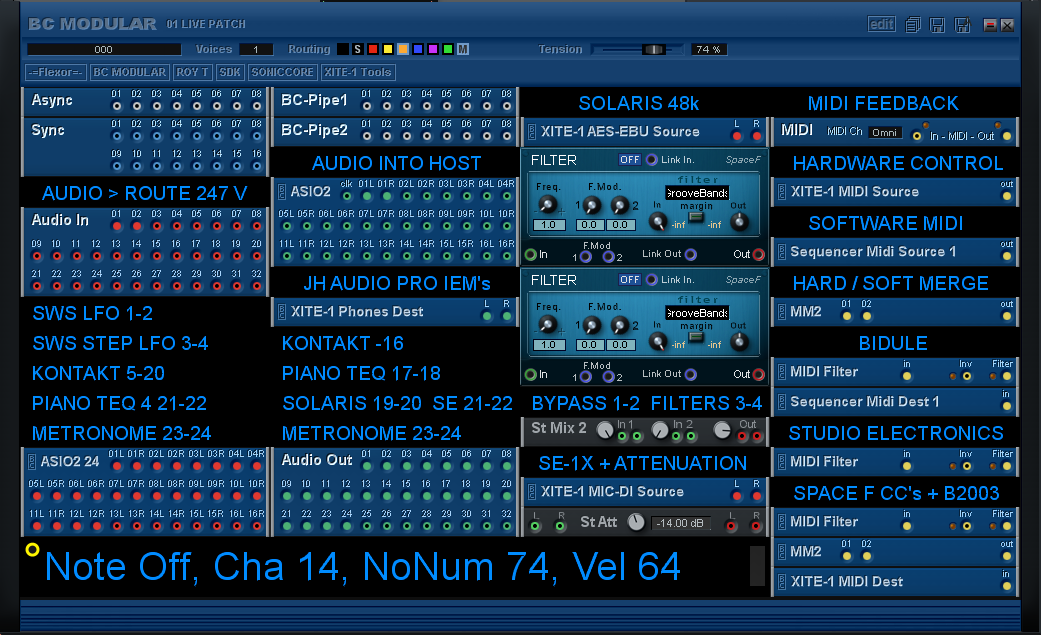Image resolution: width=1041 pixels, height=635 pixels.
Task: Click the JH AUDIO PRO IEM's label
Action: [x=397, y=284]
